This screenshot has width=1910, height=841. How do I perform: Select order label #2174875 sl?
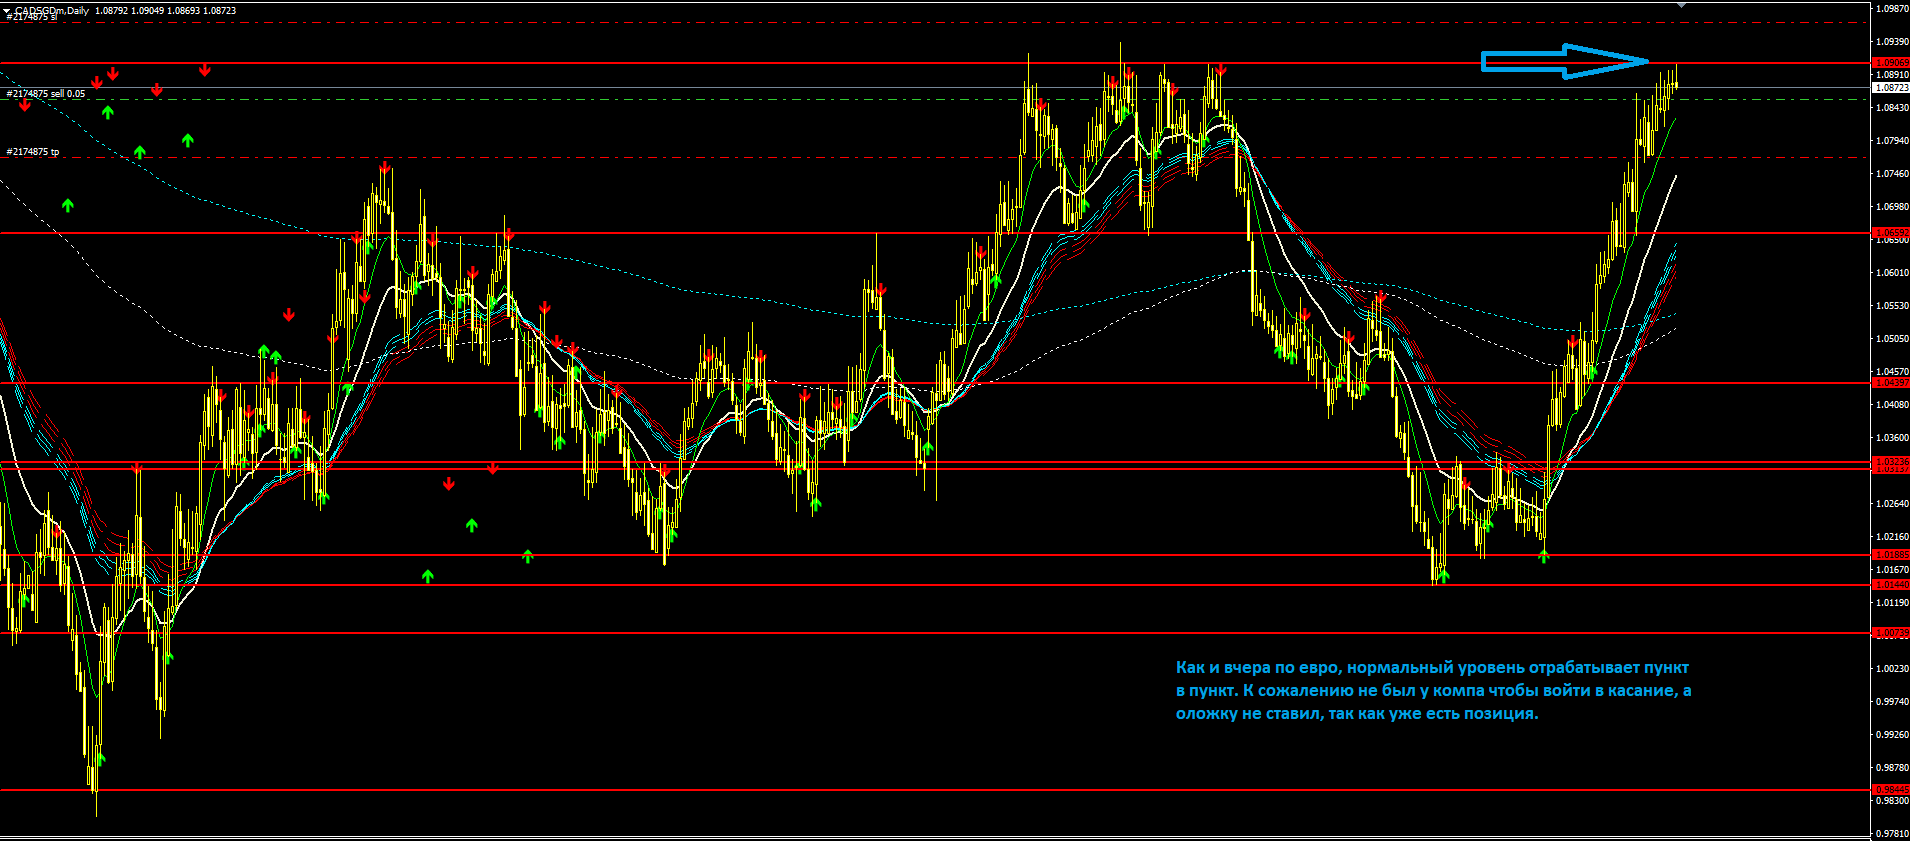tap(32, 17)
